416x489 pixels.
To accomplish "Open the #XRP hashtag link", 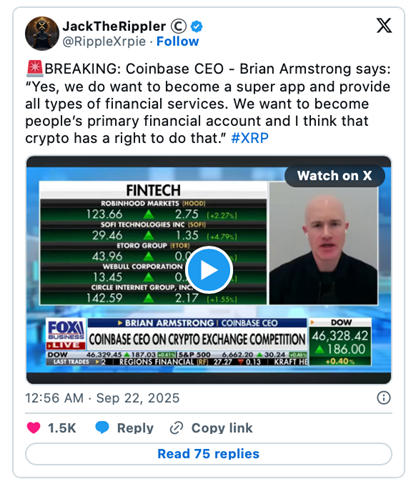I will tap(250, 138).
